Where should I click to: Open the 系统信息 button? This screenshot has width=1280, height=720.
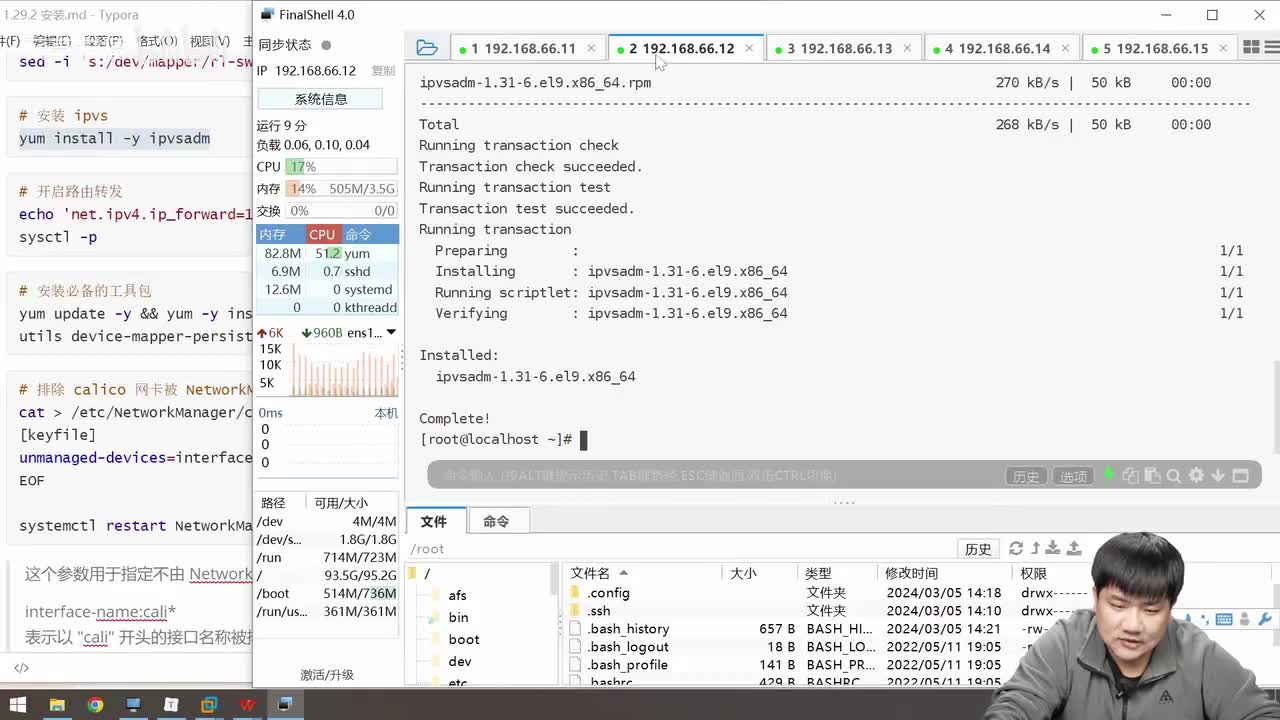[320, 99]
